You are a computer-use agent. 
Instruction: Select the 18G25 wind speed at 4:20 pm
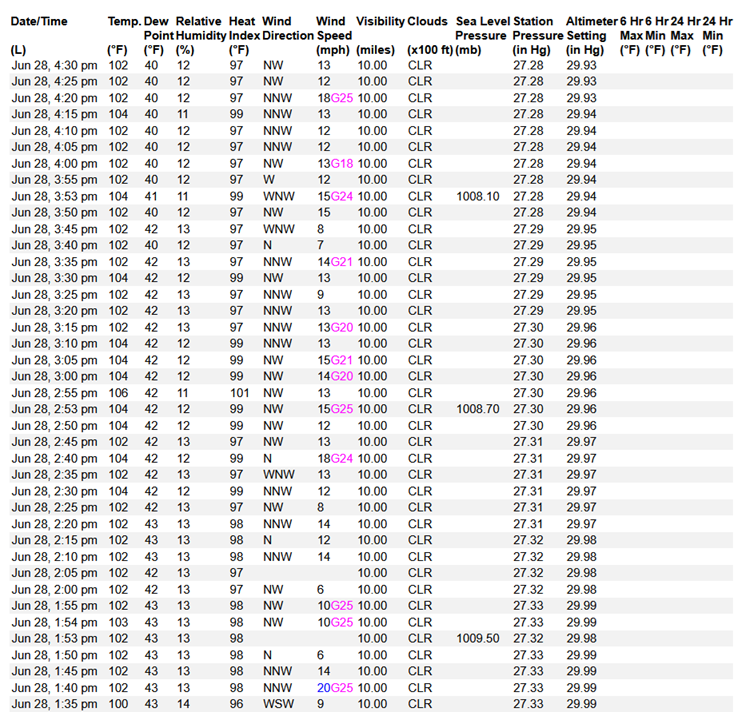coord(335,98)
